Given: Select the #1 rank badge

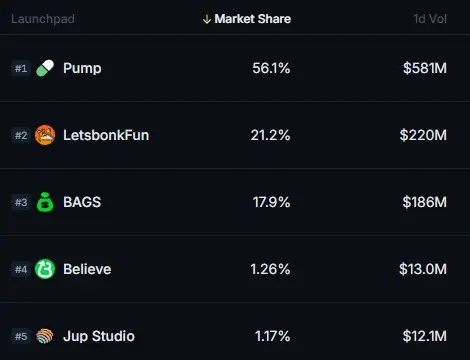Looking at the screenshot, I should pos(21,68).
